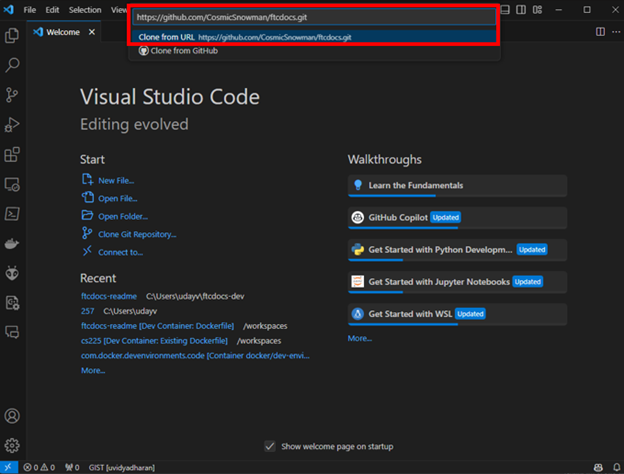Open the Run and Debug view
The image size is (624, 474).
click(13, 125)
